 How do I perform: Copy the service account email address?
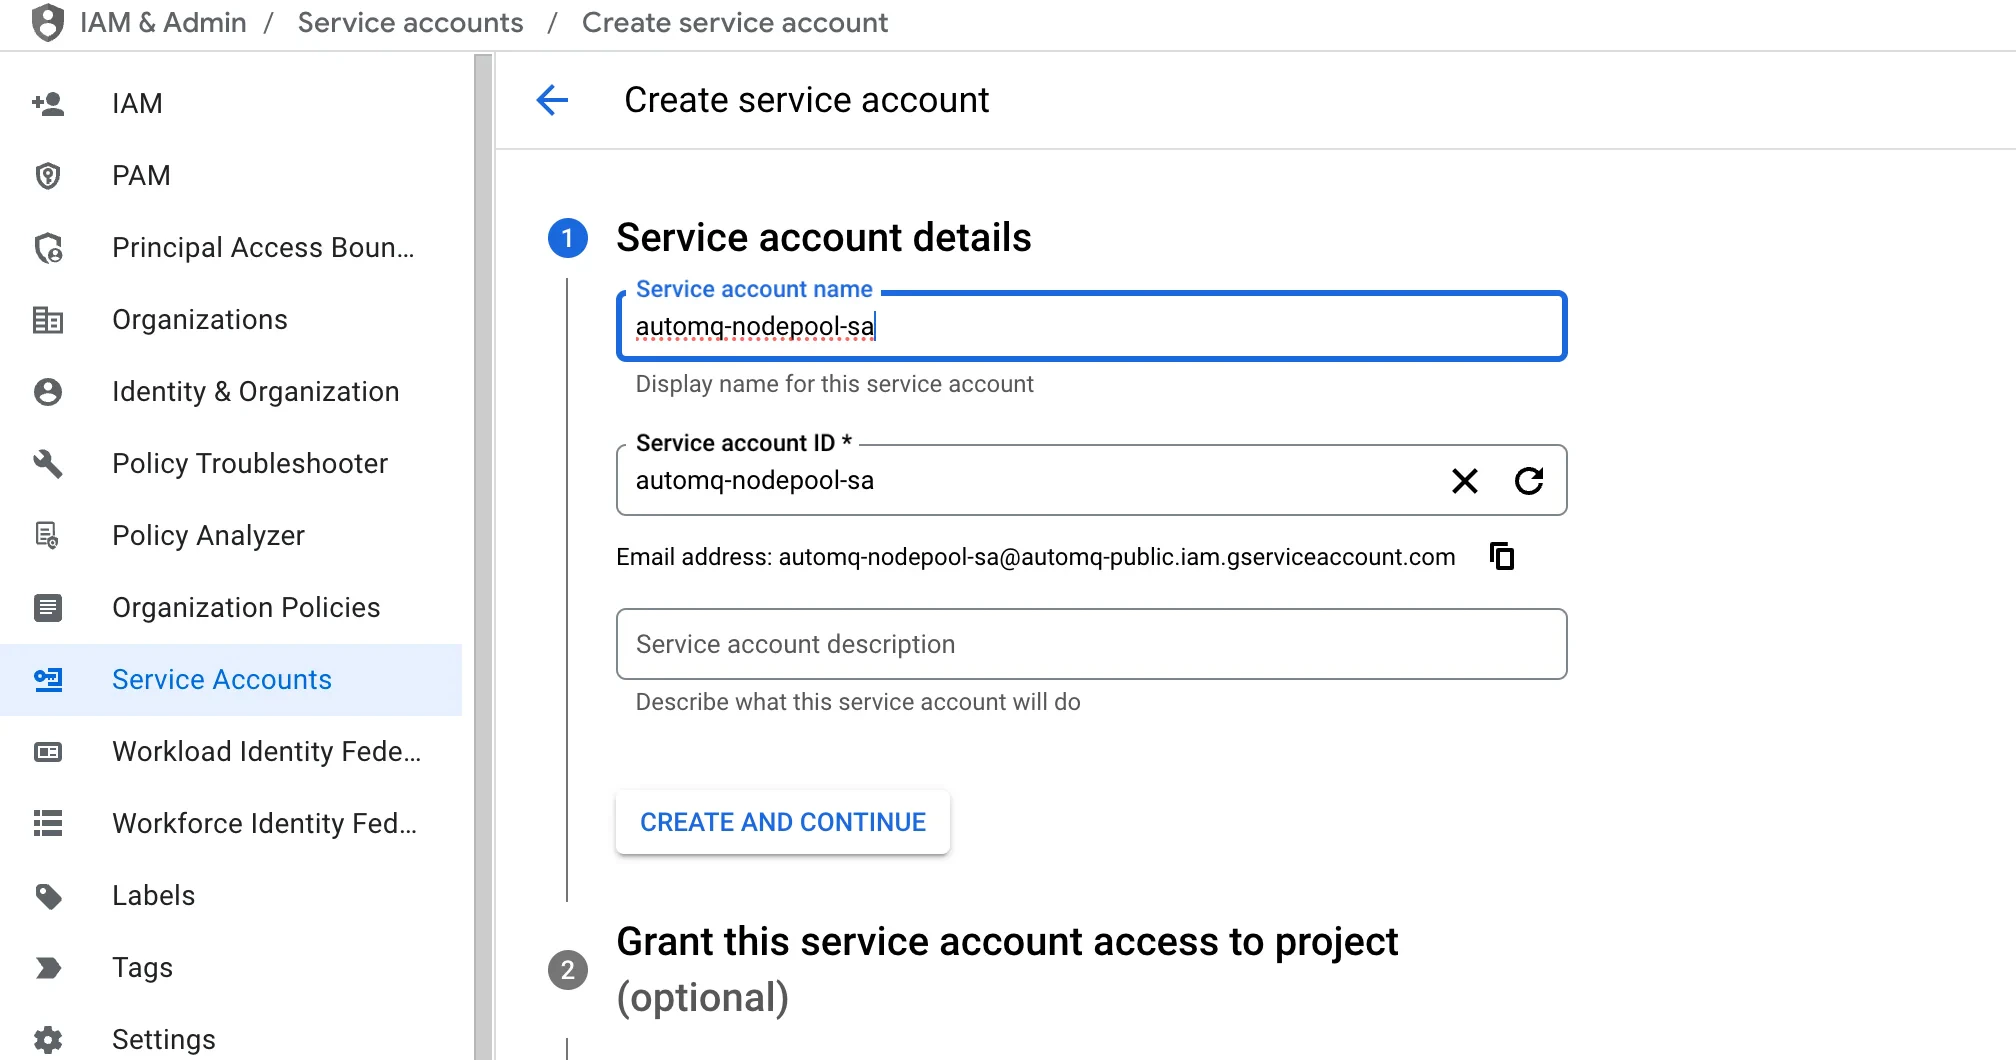(1502, 556)
